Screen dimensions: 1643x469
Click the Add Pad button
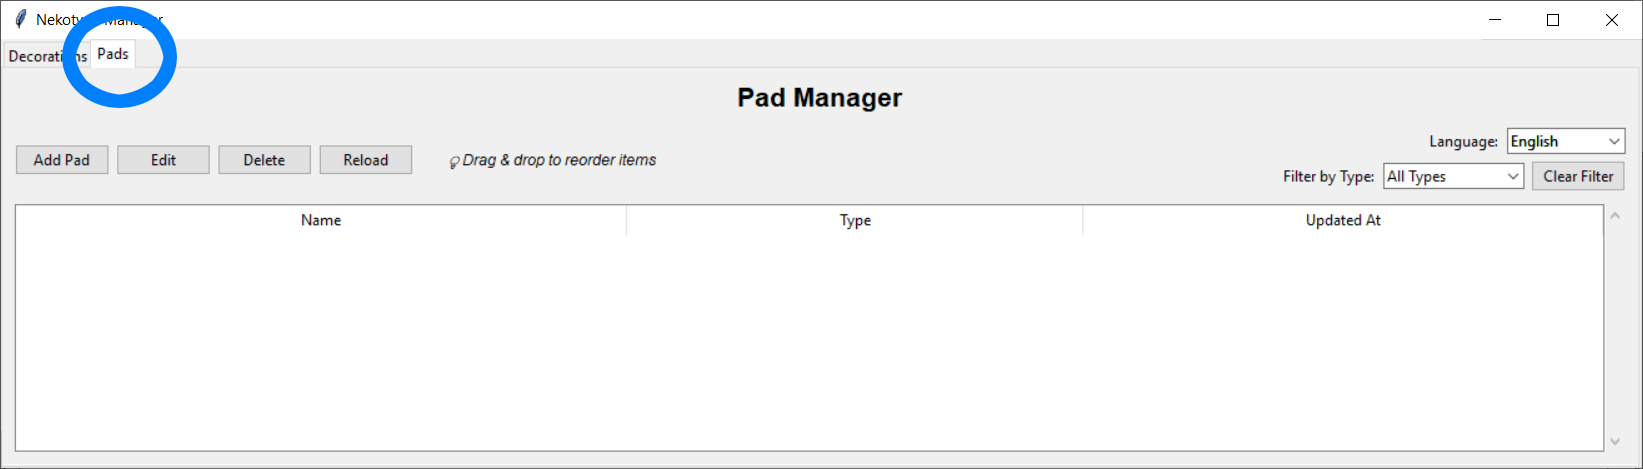pyautogui.click(x=62, y=160)
